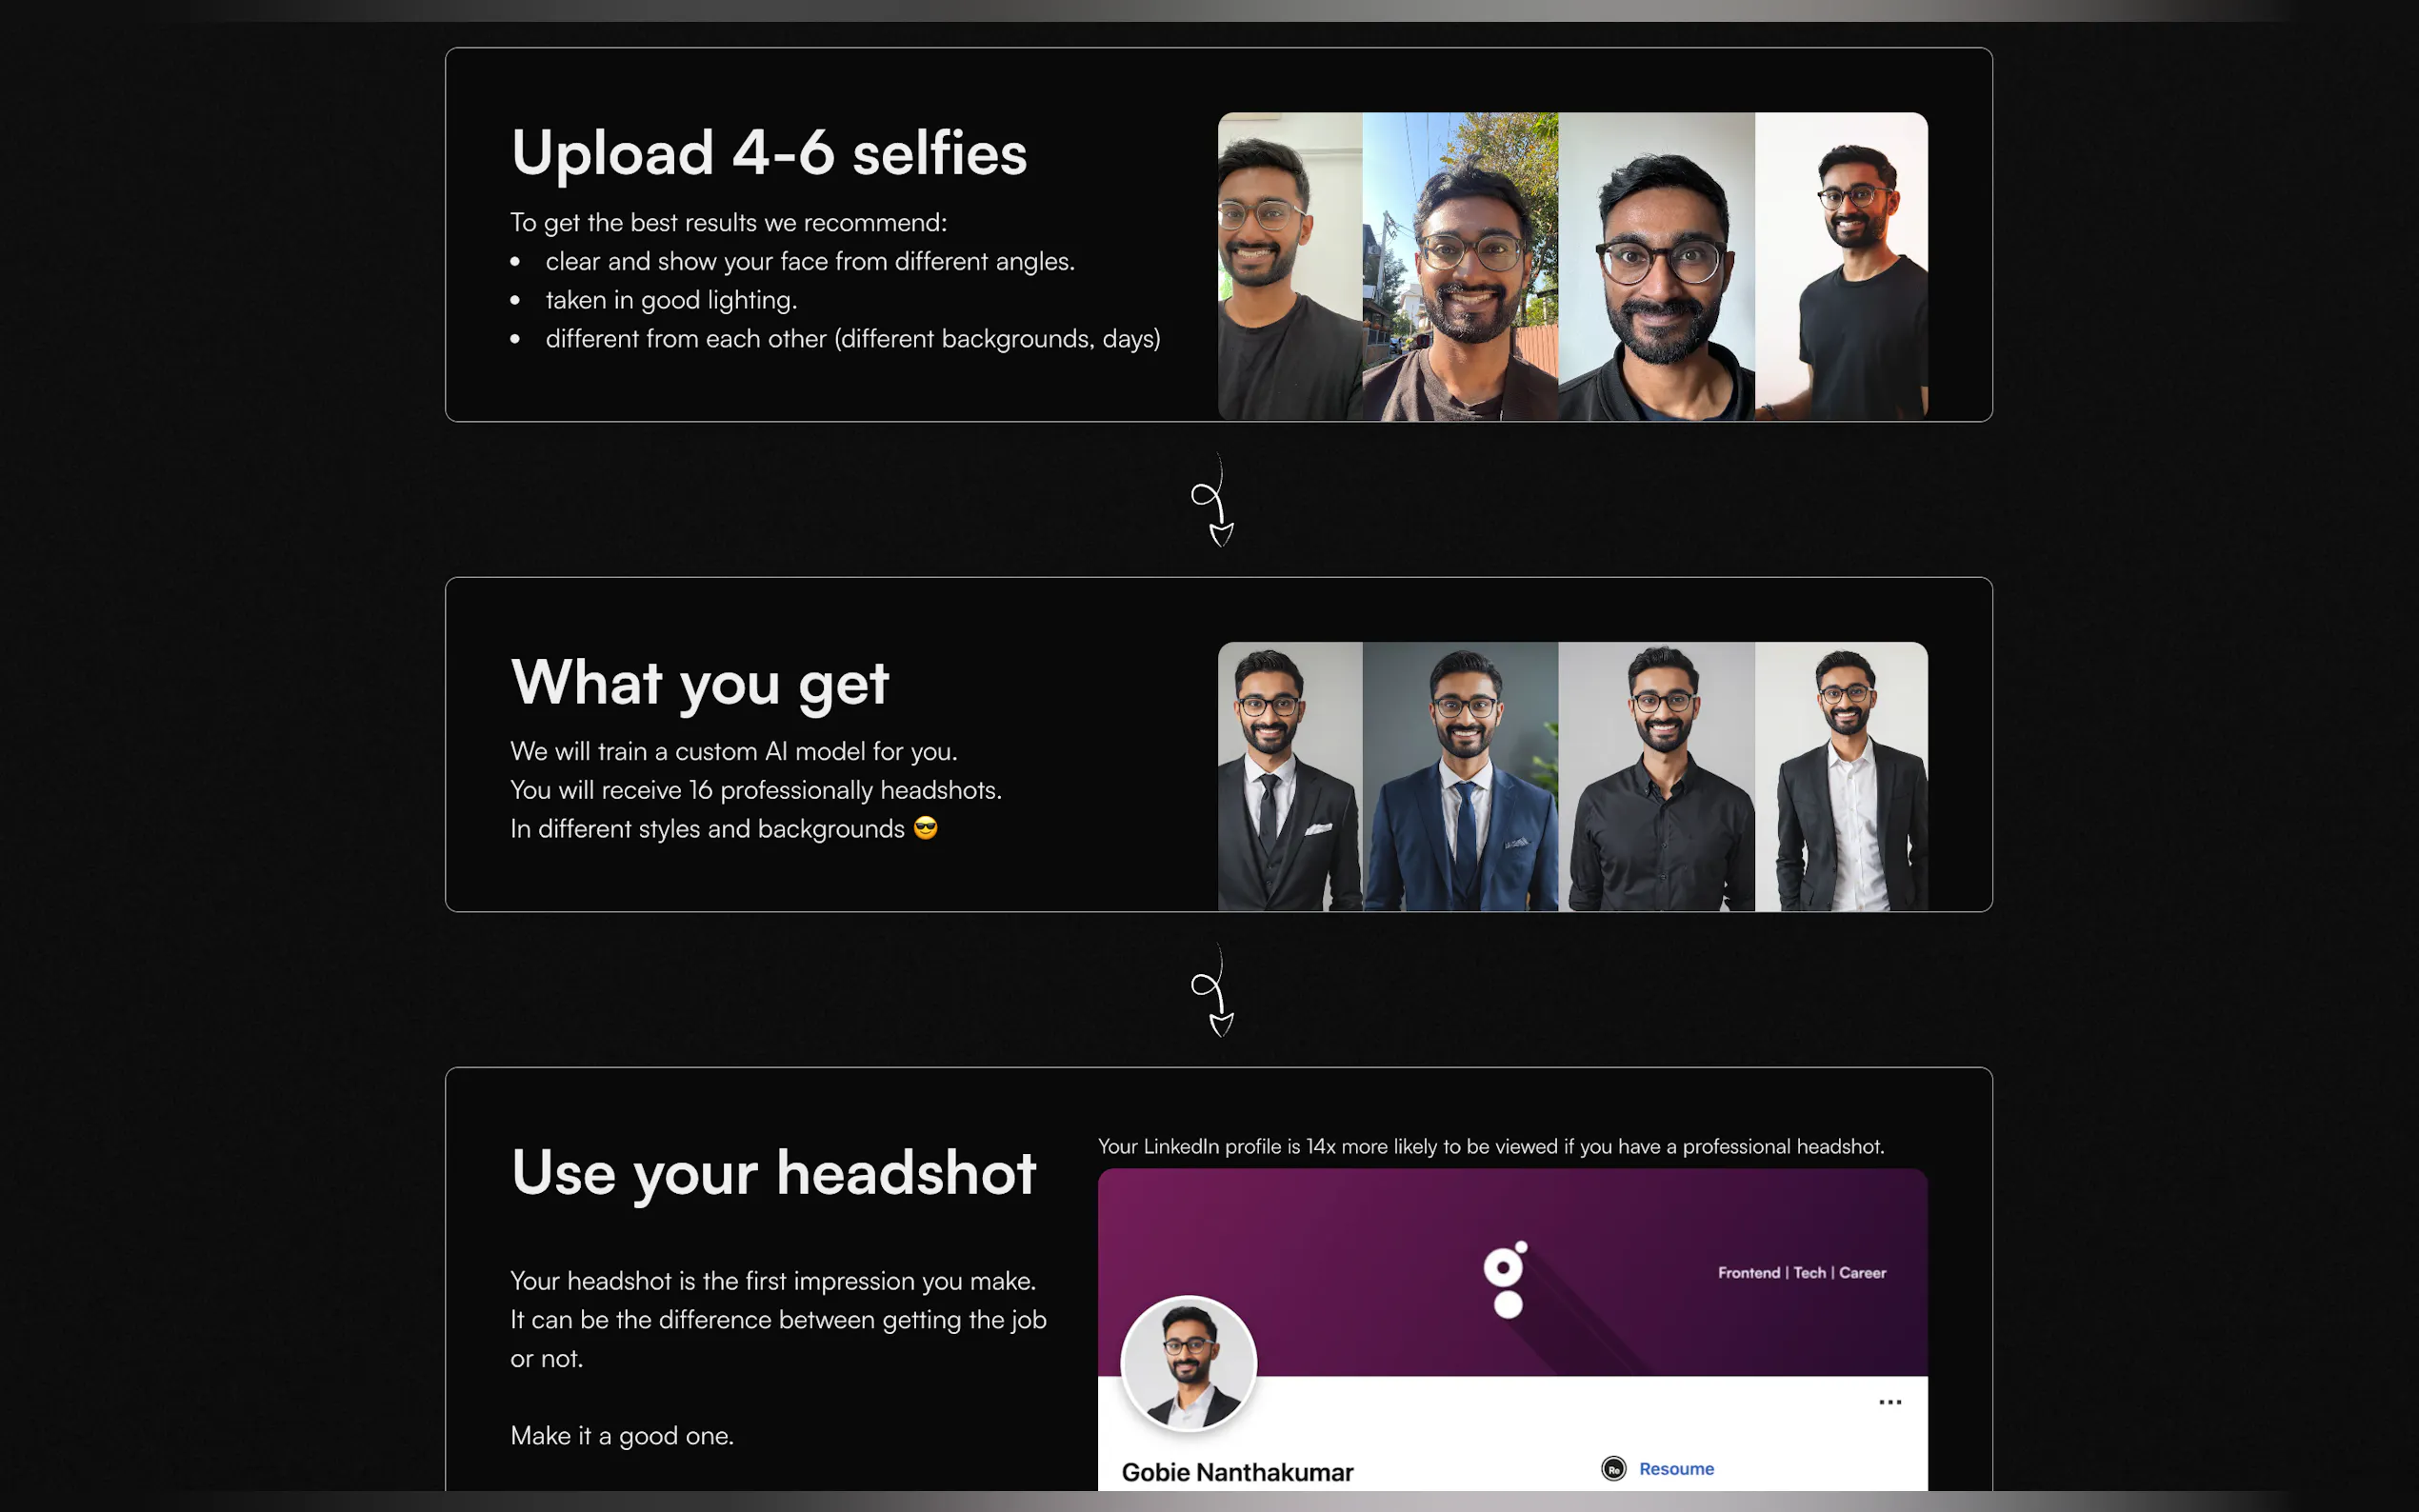Select the close-up selfie with black jacket
This screenshot has width=2419, height=1512.
pyautogui.click(x=1656, y=266)
